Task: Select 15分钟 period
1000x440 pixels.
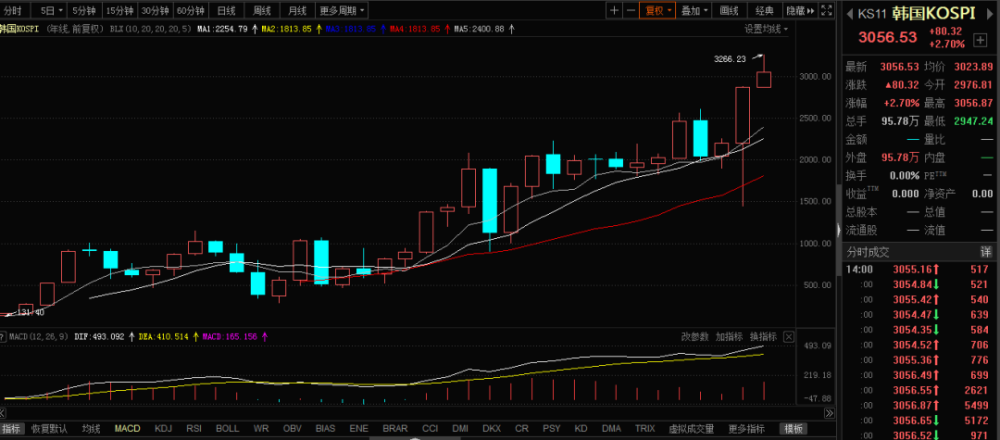Action: pos(120,11)
